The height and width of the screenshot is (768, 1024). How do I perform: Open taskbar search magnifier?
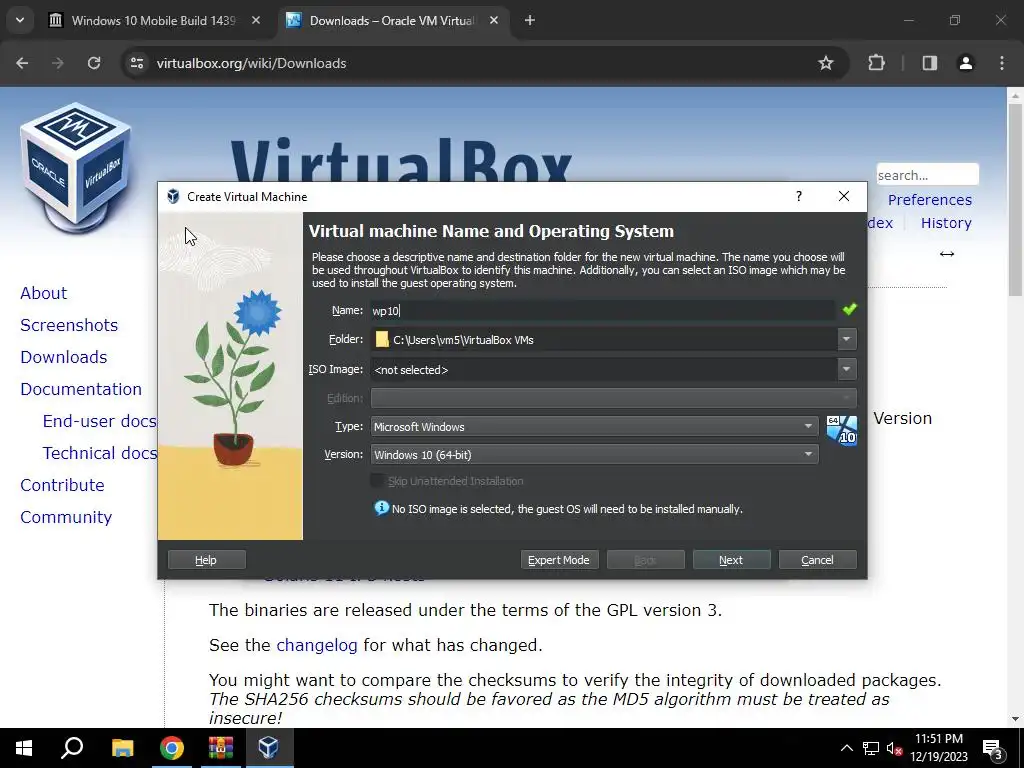click(72, 748)
